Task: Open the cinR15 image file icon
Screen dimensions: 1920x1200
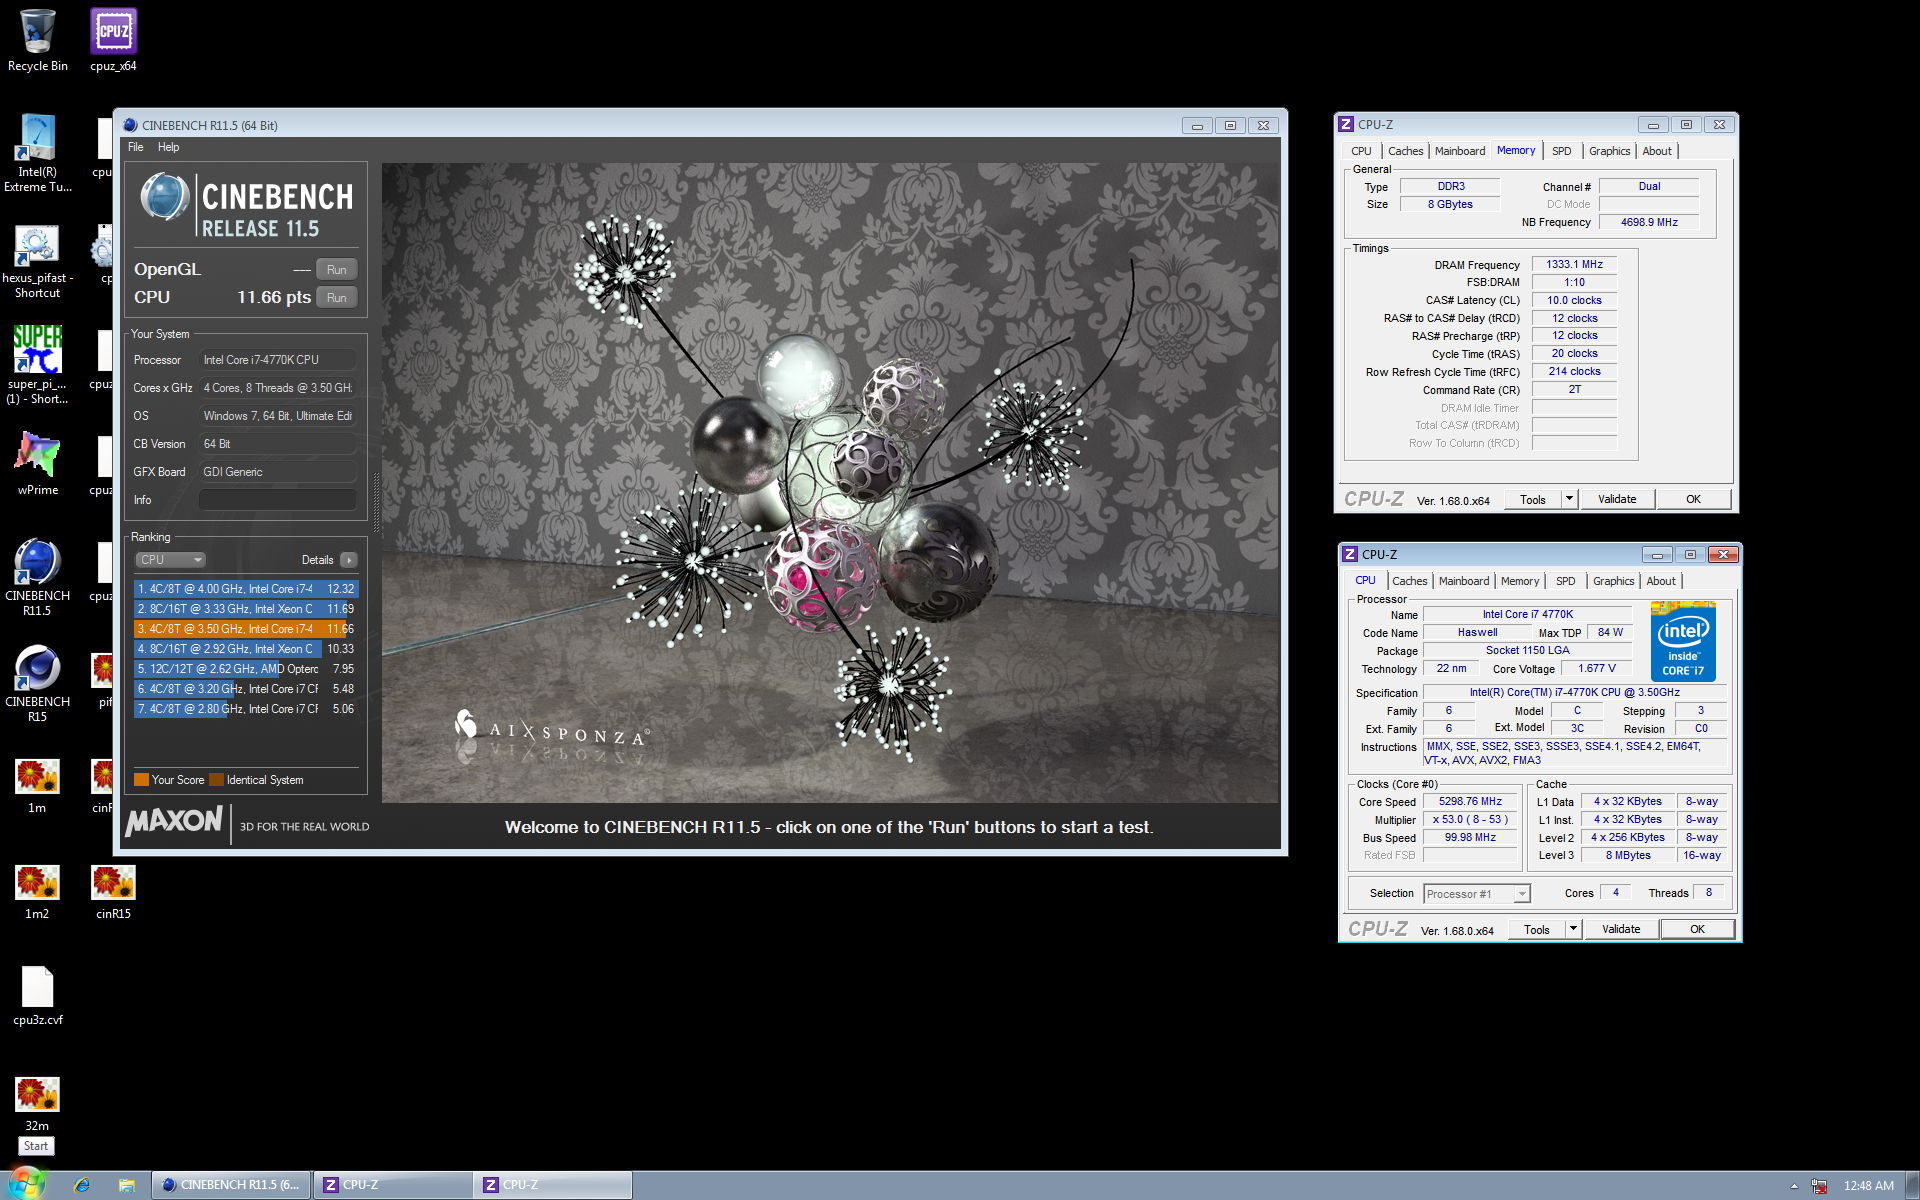Action: 113,892
